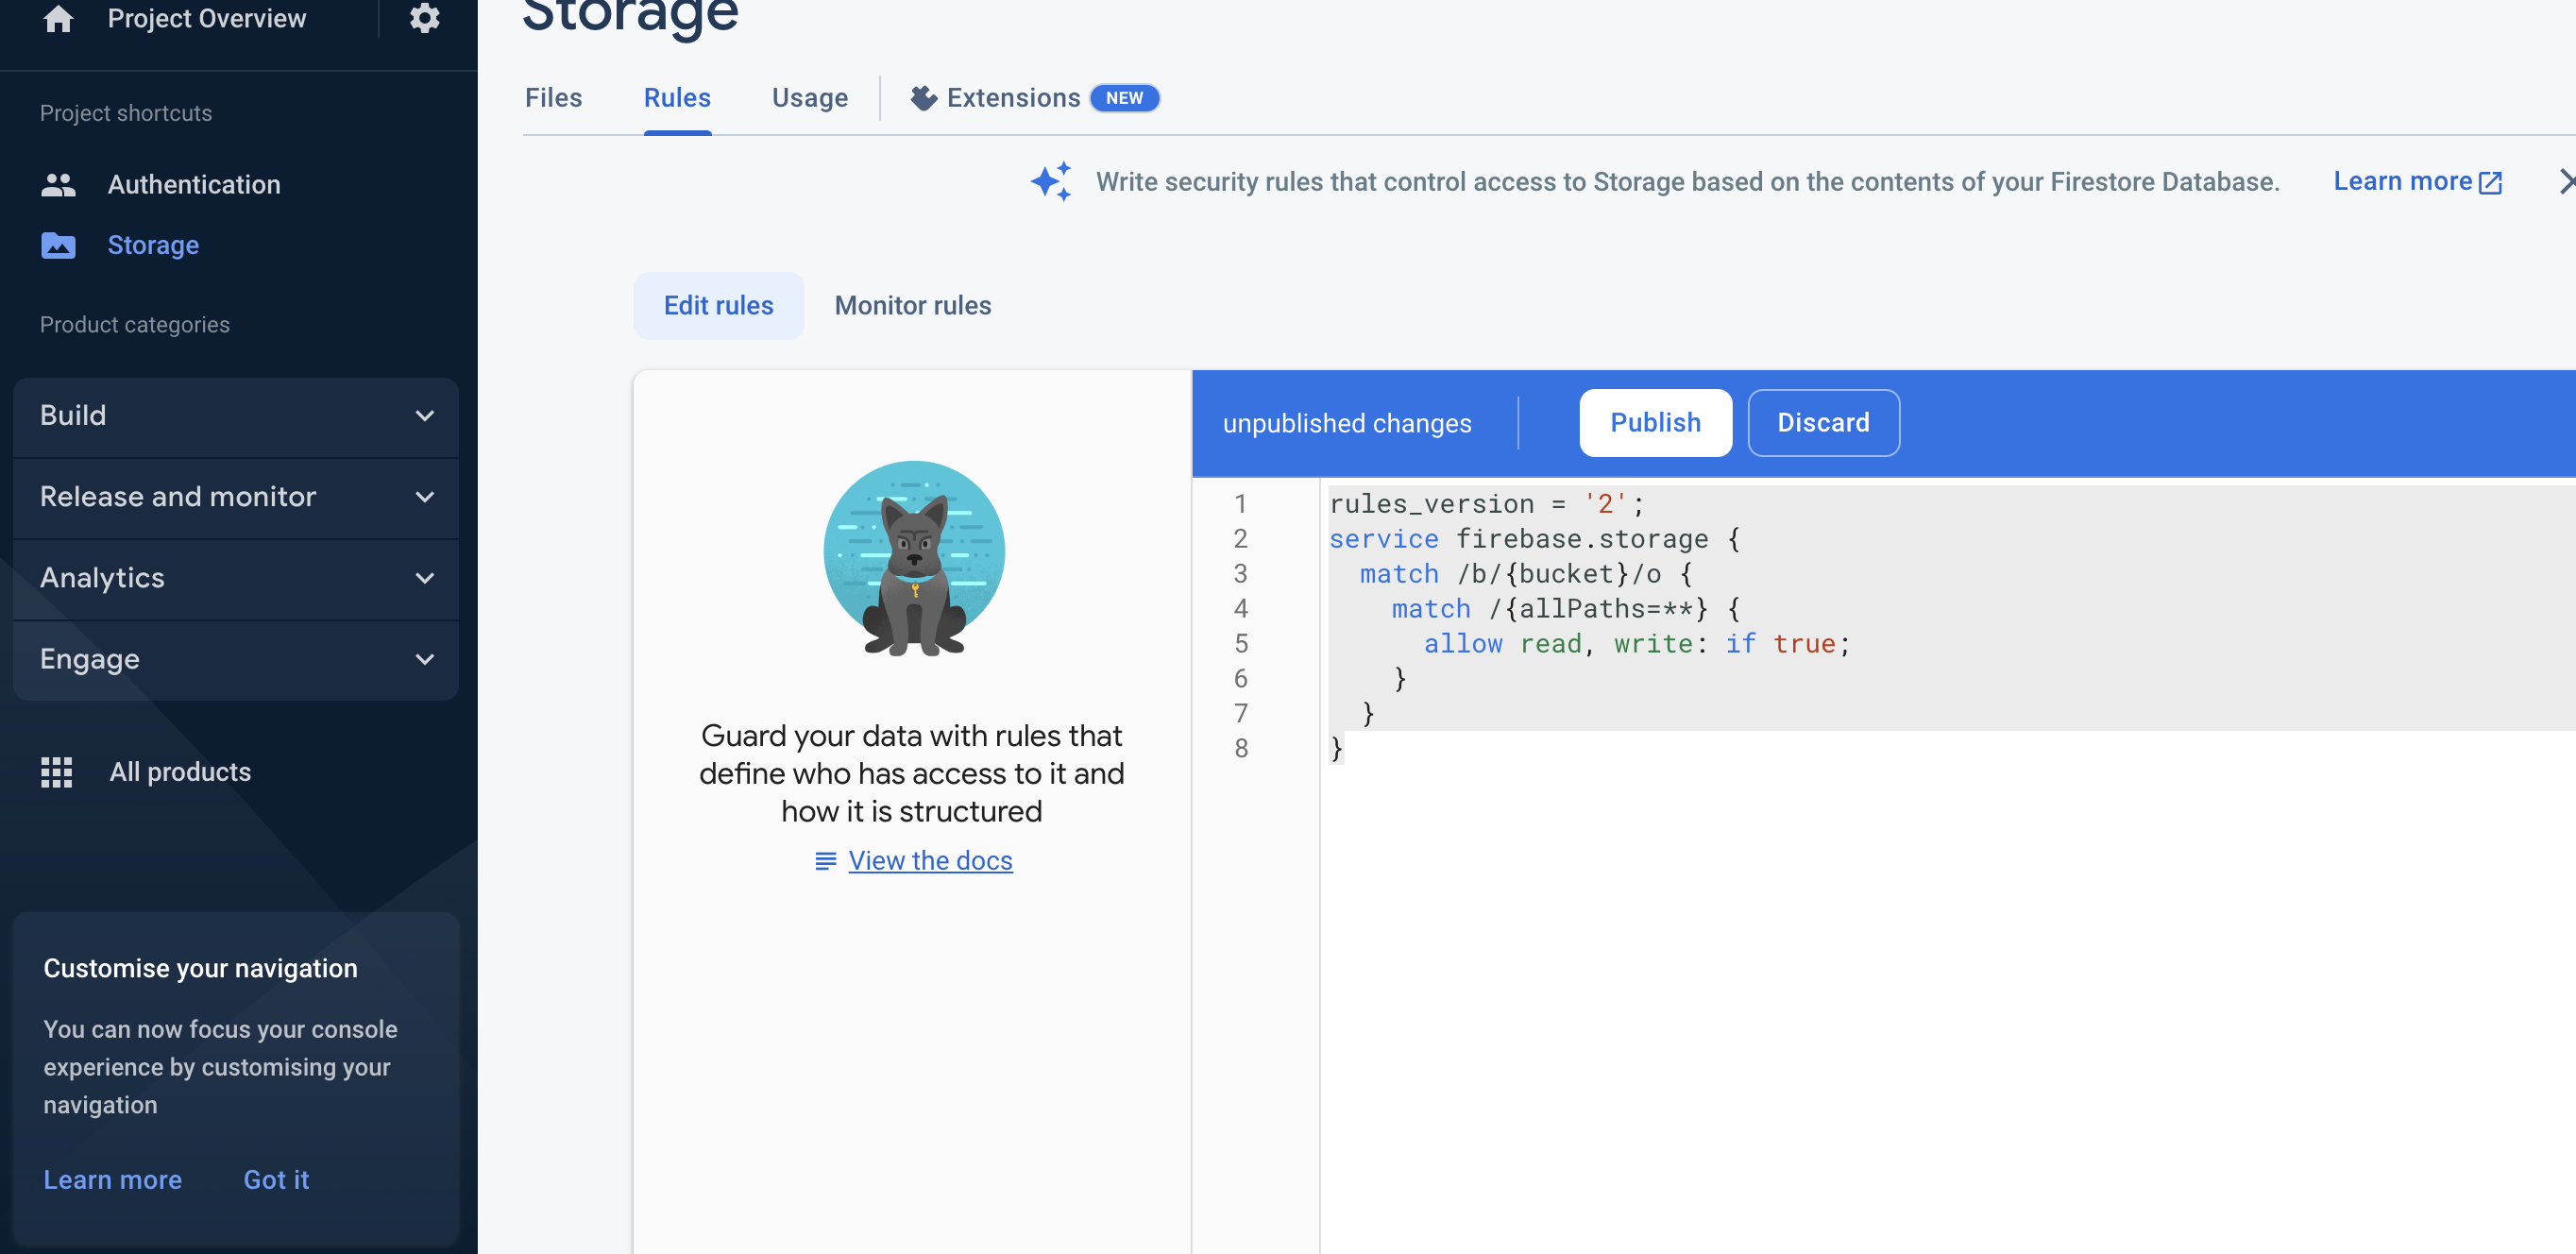Switch to the Files tab
This screenshot has width=2576, height=1254.
[553, 98]
